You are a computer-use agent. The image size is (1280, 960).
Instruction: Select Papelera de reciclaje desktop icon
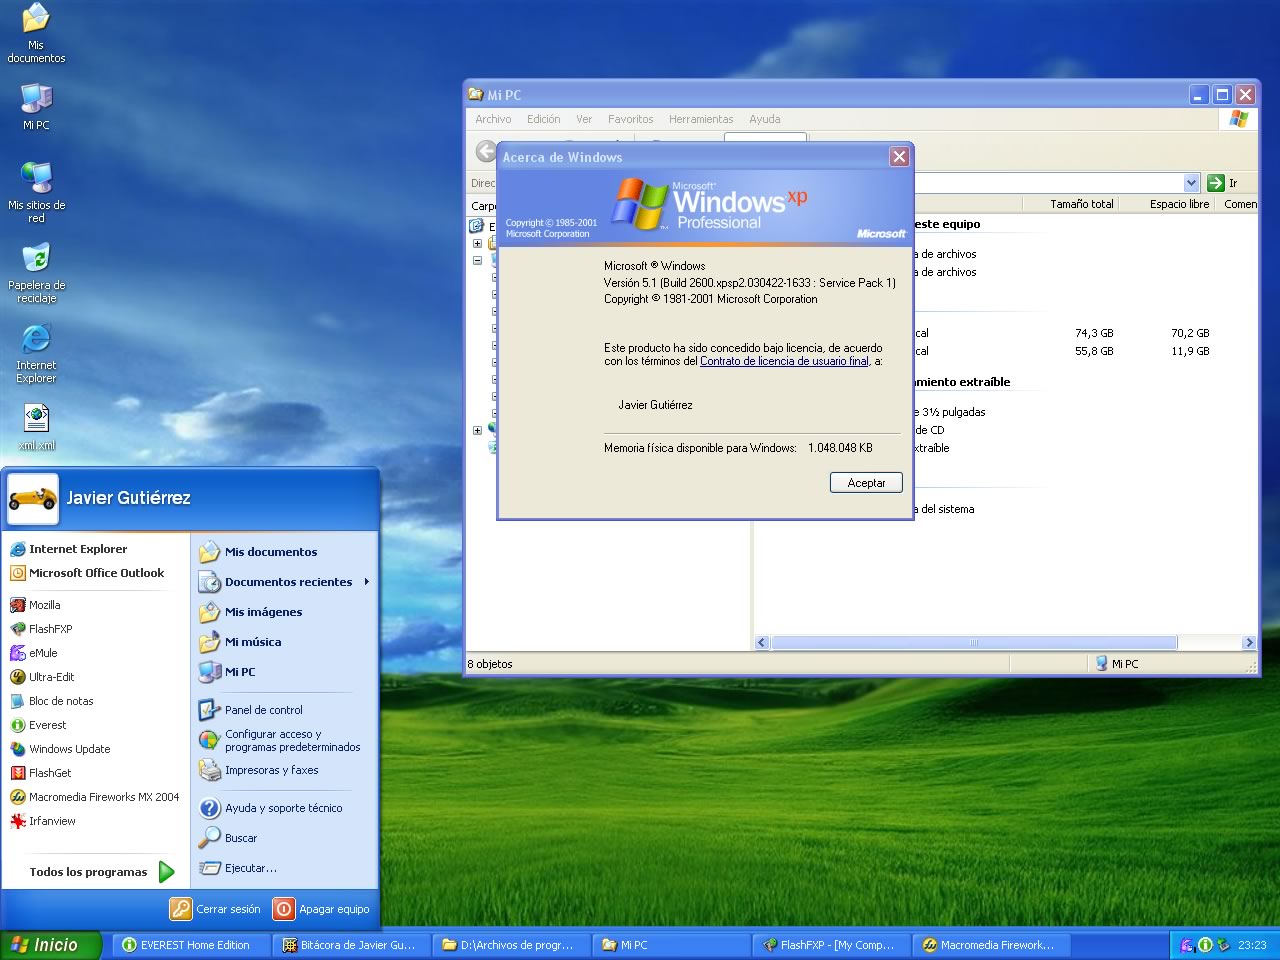[x=36, y=273]
